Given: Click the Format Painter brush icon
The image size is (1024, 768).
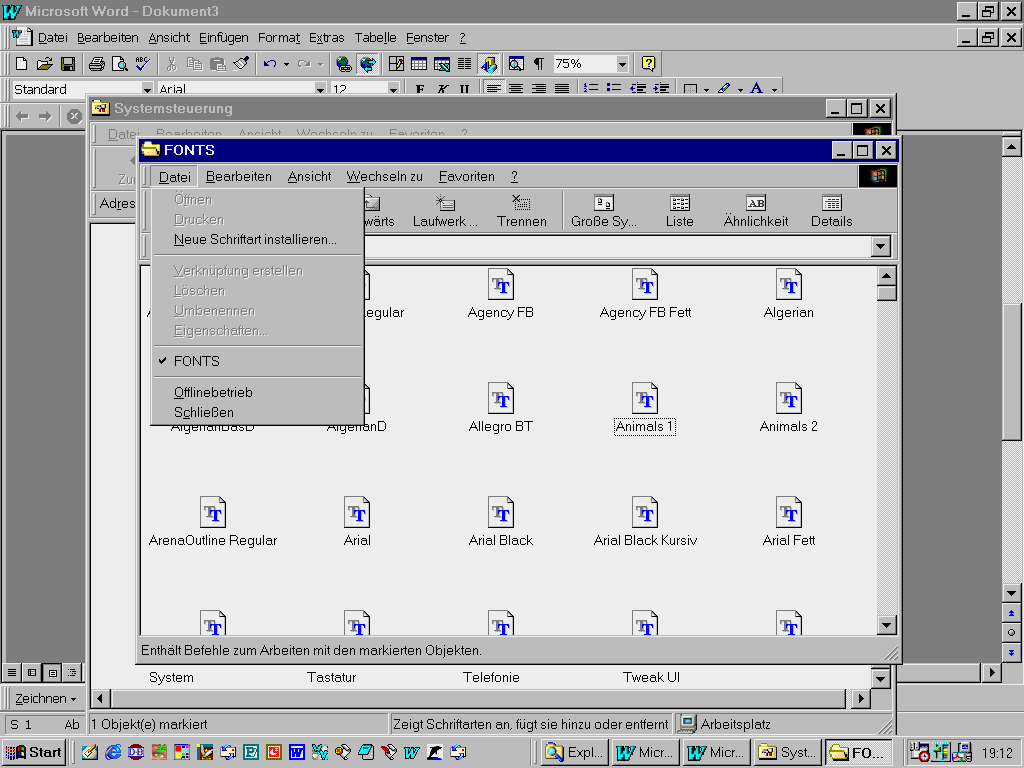Looking at the screenshot, I should pos(241,64).
